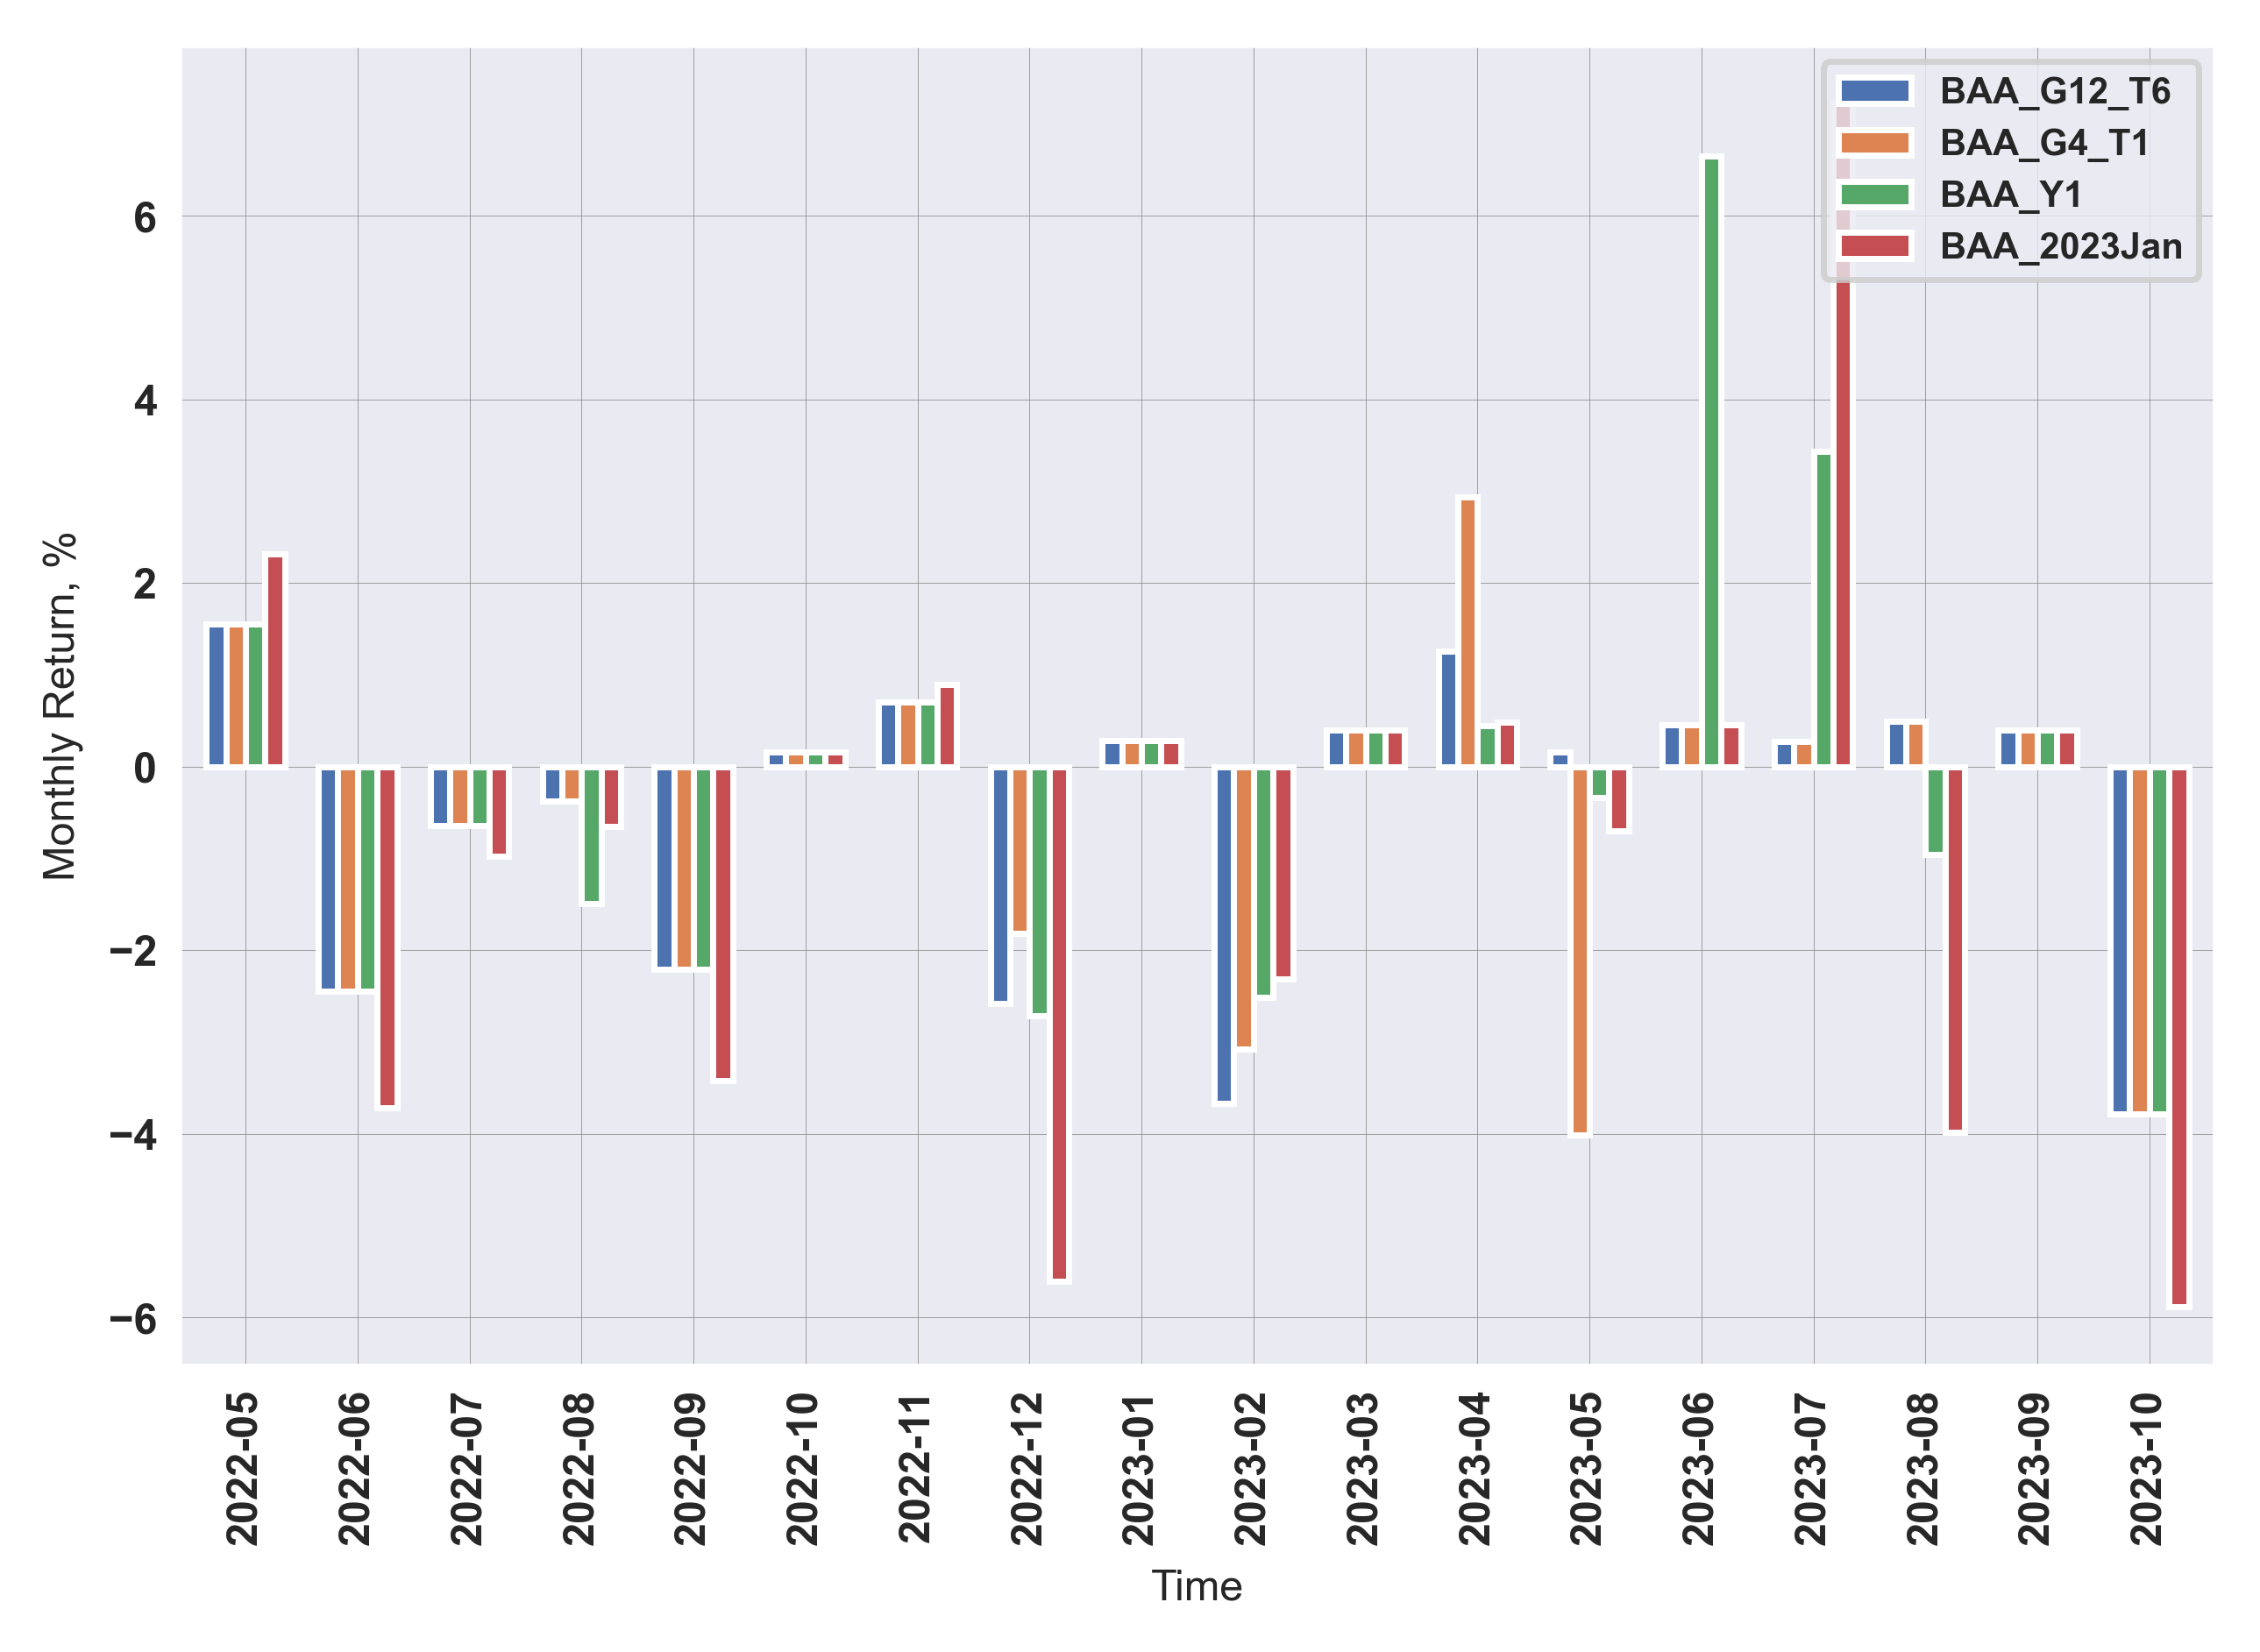Screen dimensions: 2260x1652
Task: Click the BAA_G12_T6 legend label
Action: click(x=2055, y=91)
